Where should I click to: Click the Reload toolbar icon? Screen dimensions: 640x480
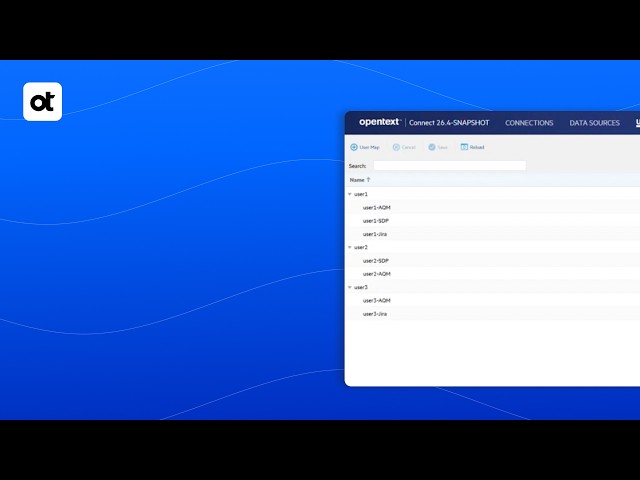[x=464, y=147]
